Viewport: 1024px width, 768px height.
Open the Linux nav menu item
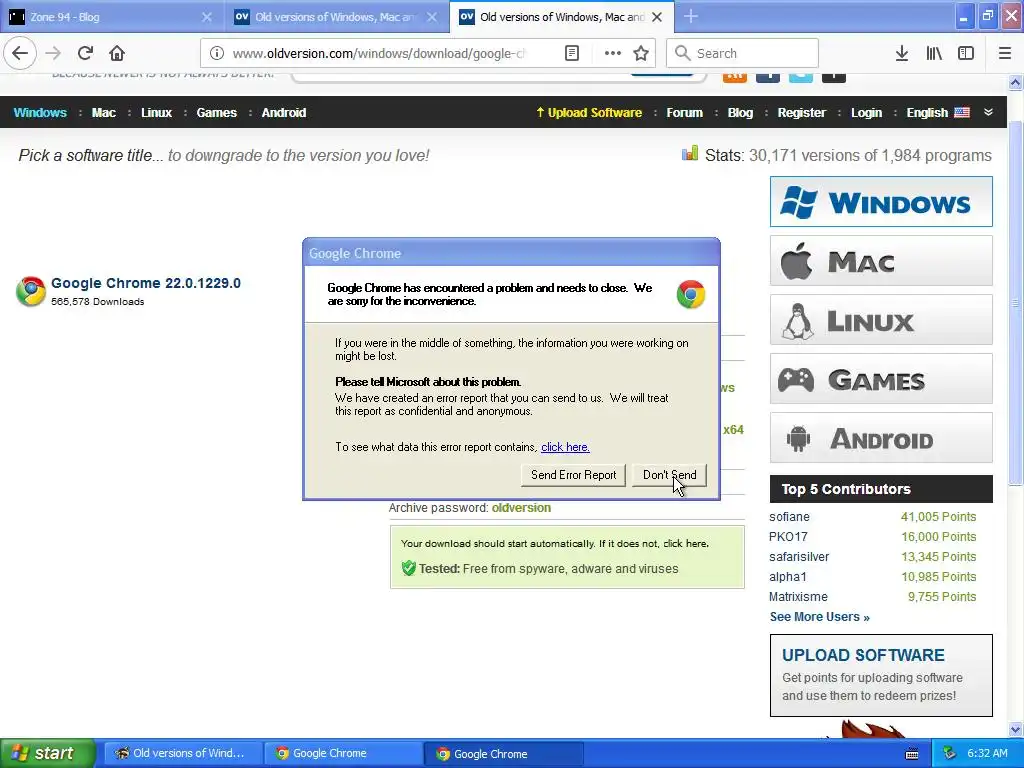[157, 112]
